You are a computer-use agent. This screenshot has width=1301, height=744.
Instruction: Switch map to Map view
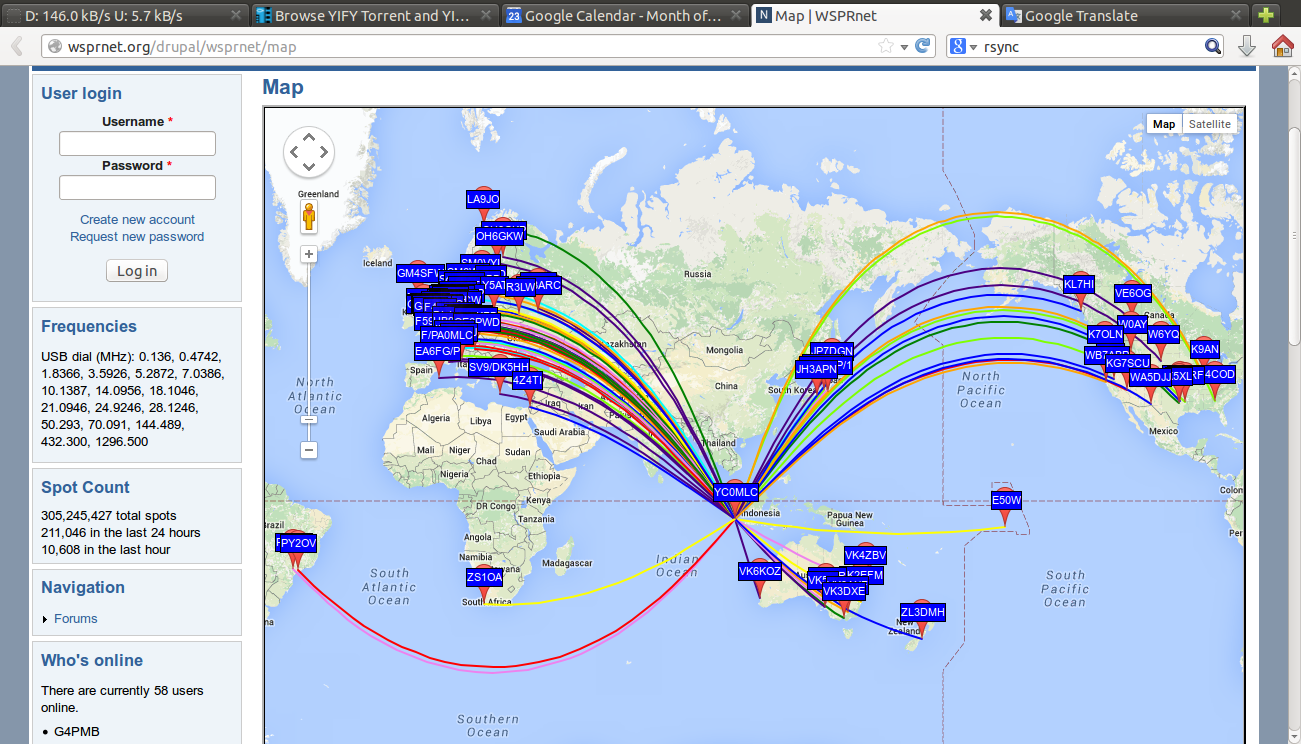[1164, 124]
